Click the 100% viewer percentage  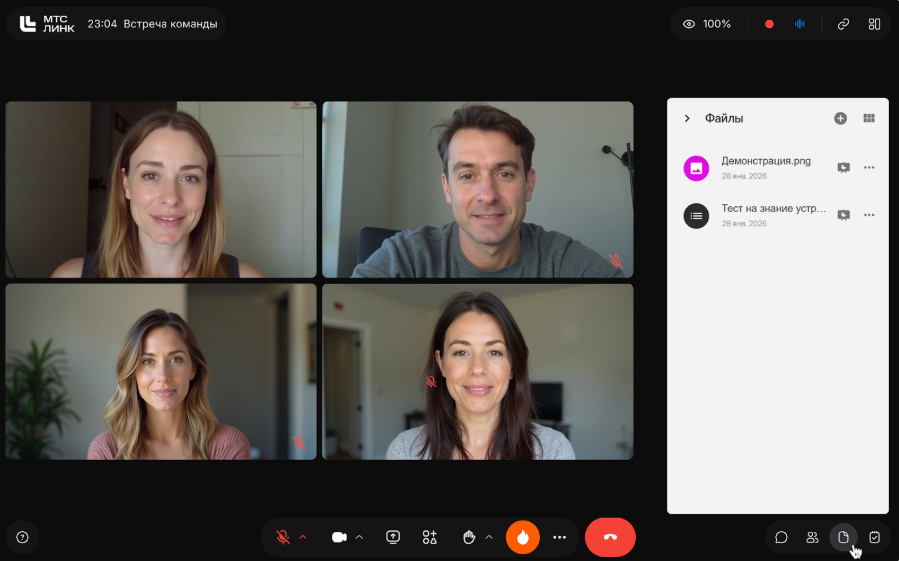pyautogui.click(x=717, y=24)
